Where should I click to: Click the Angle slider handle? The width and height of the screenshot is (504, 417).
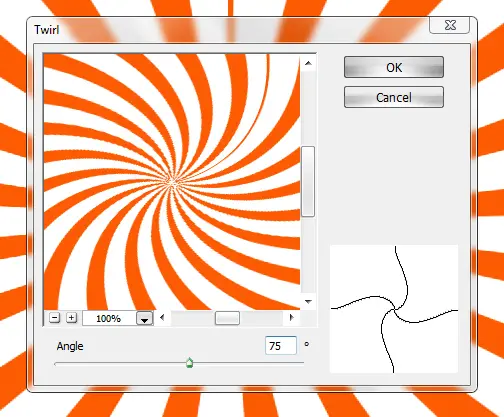(x=189, y=363)
